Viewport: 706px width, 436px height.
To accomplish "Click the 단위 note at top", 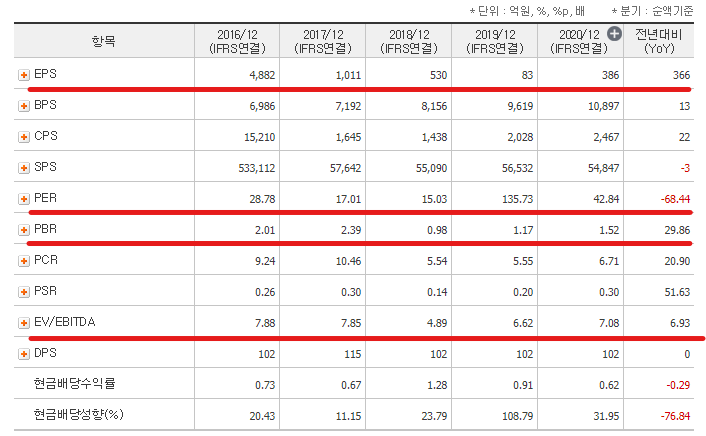I will (x=527, y=11).
